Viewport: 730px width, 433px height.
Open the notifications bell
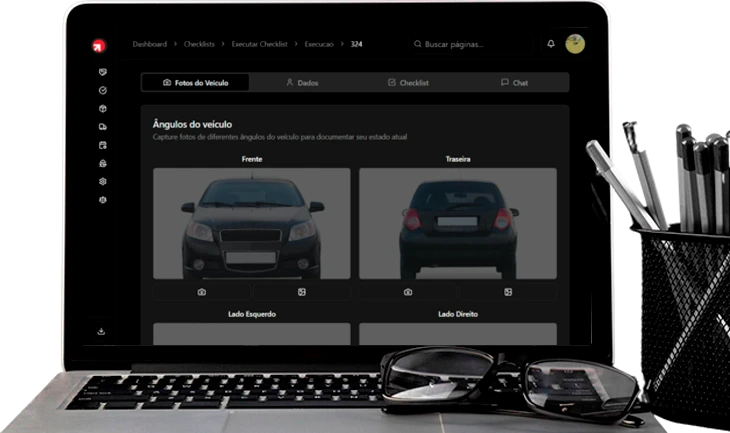[550, 44]
